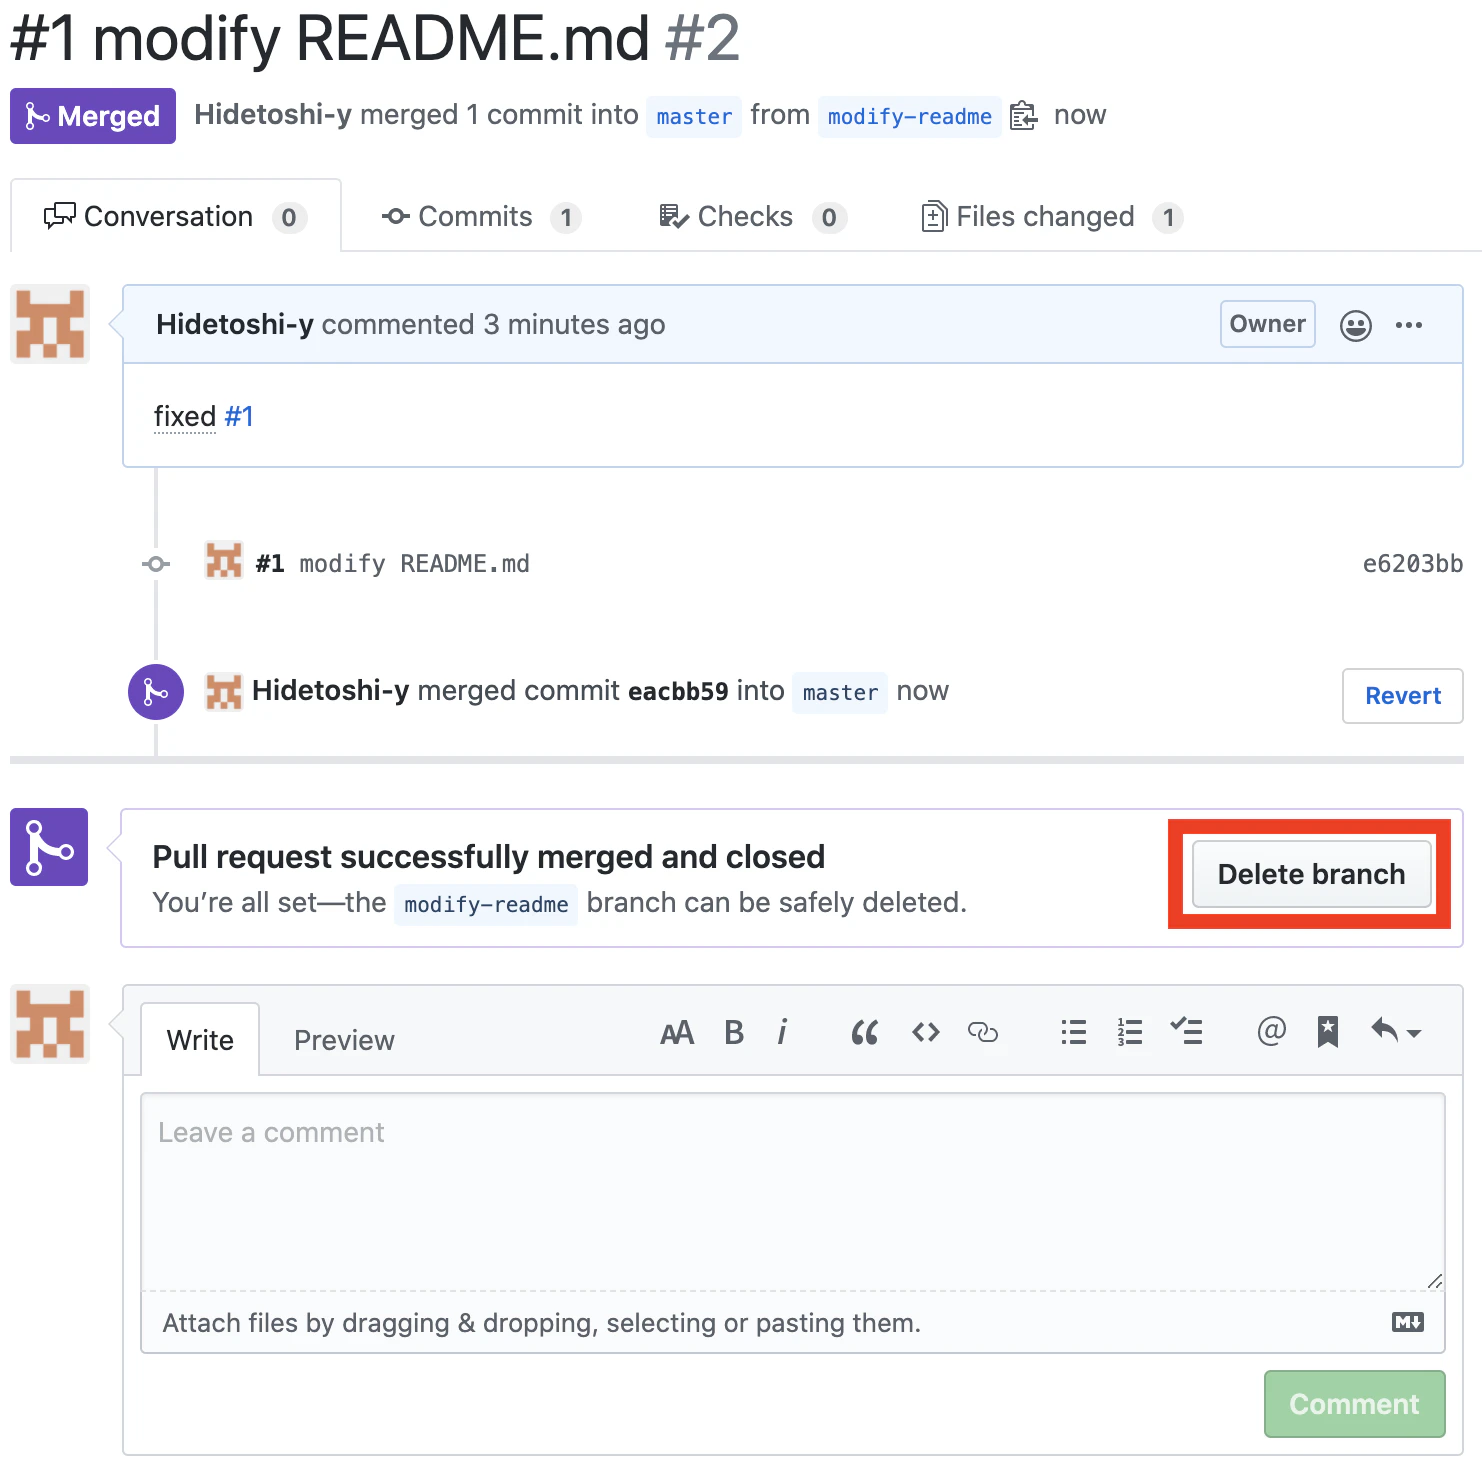Click the purple Merged status badge
Viewport: 1482px width, 1468px height.
click(93, 116)
